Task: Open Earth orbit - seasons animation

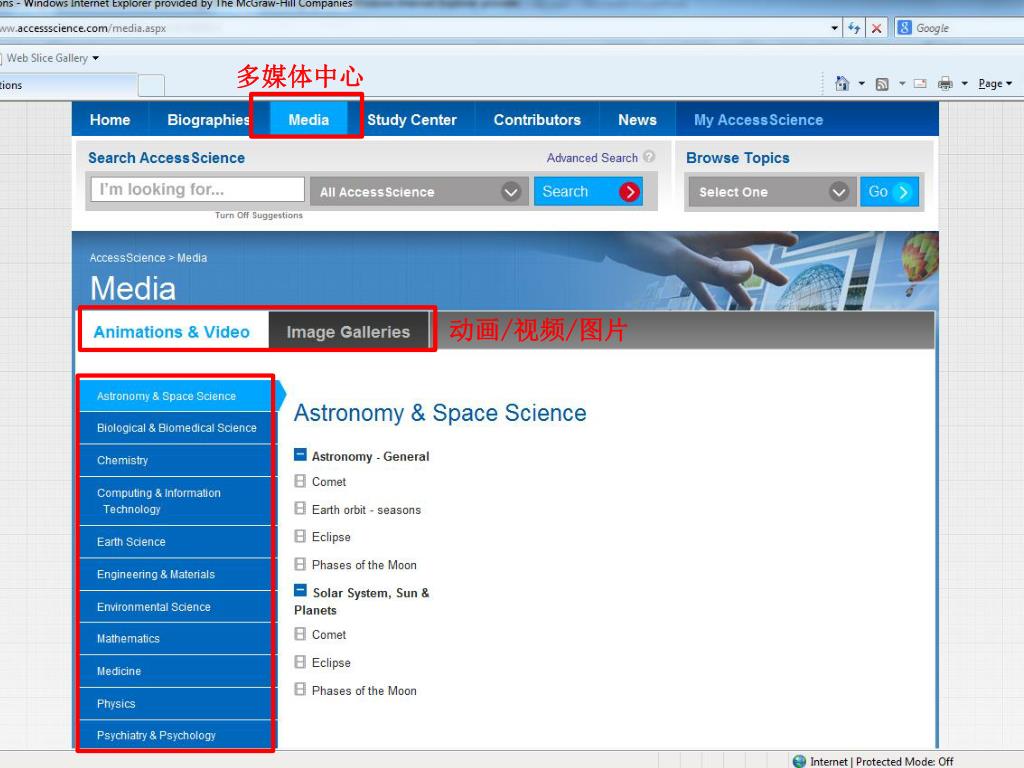Action: coord(366,510)
